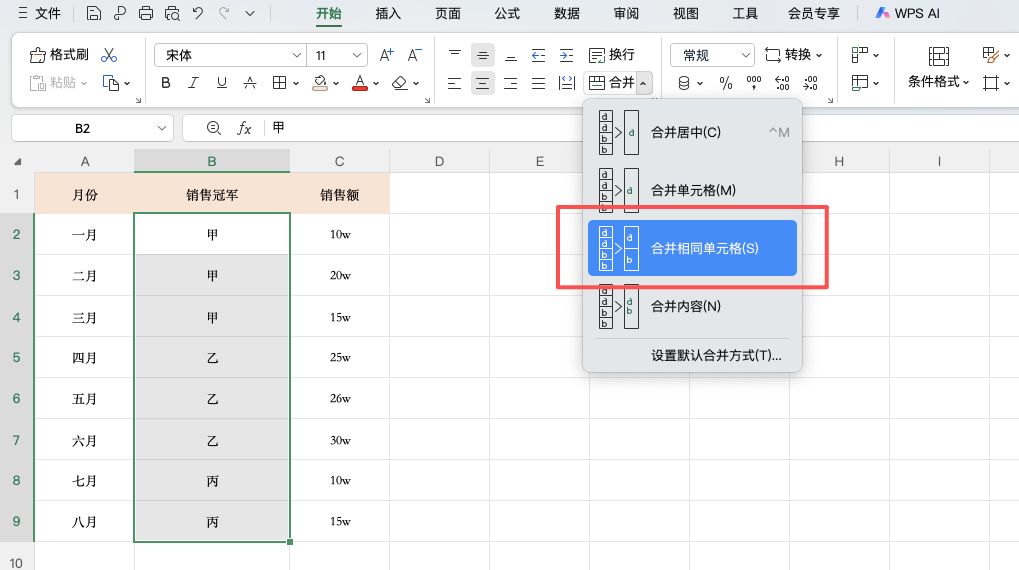The width and height of the screenshot is (1019, 570).
Task: Click the Undo arrow icon
Action: (x=198, y=13)
